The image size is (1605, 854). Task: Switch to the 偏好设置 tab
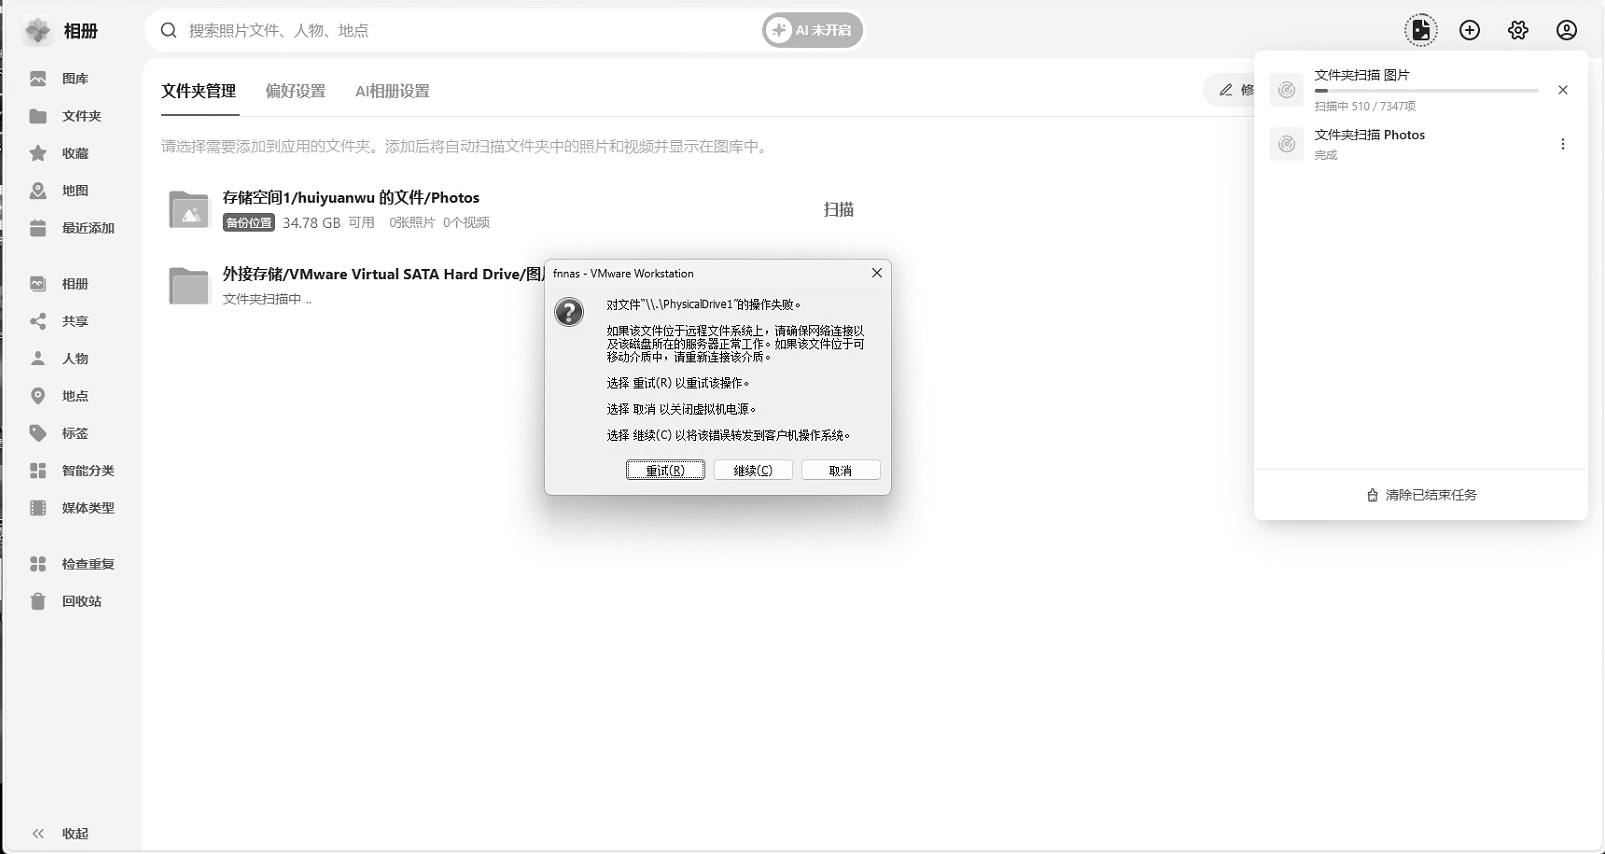pyautogui.click(x=295, y=91)
